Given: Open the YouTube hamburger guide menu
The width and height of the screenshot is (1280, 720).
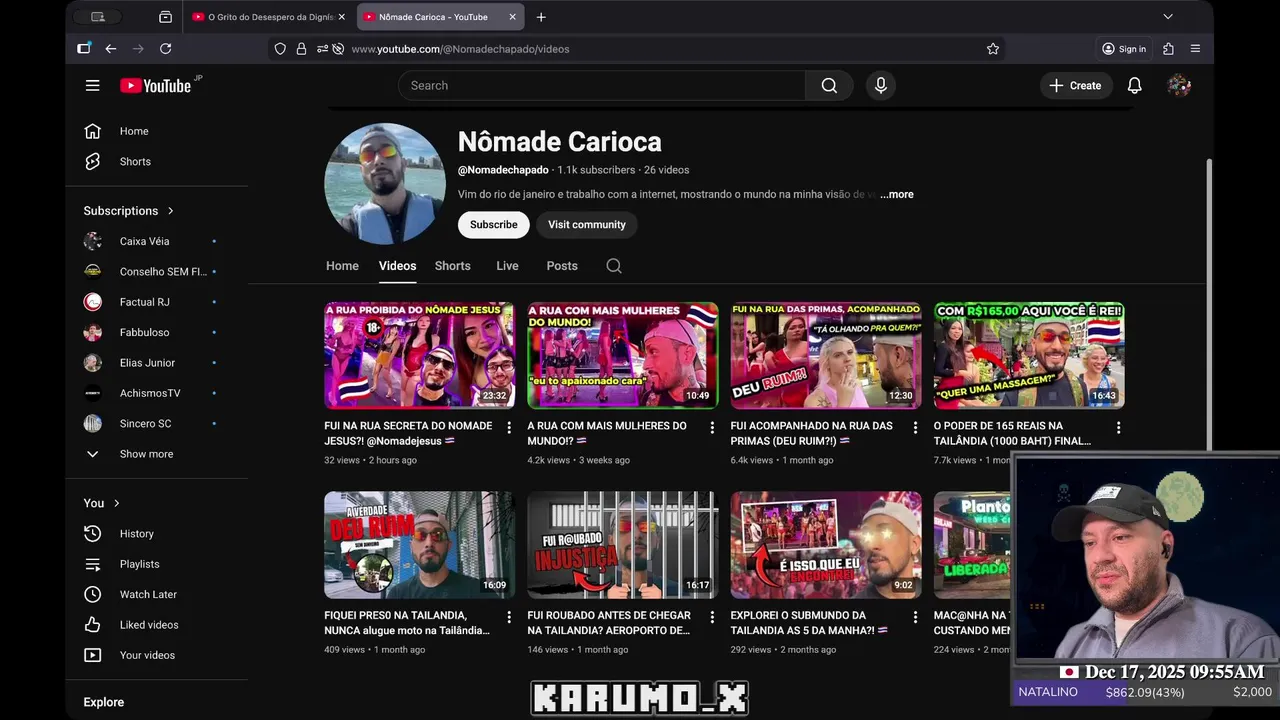Looking at the screenshot, I should (92, 85).
